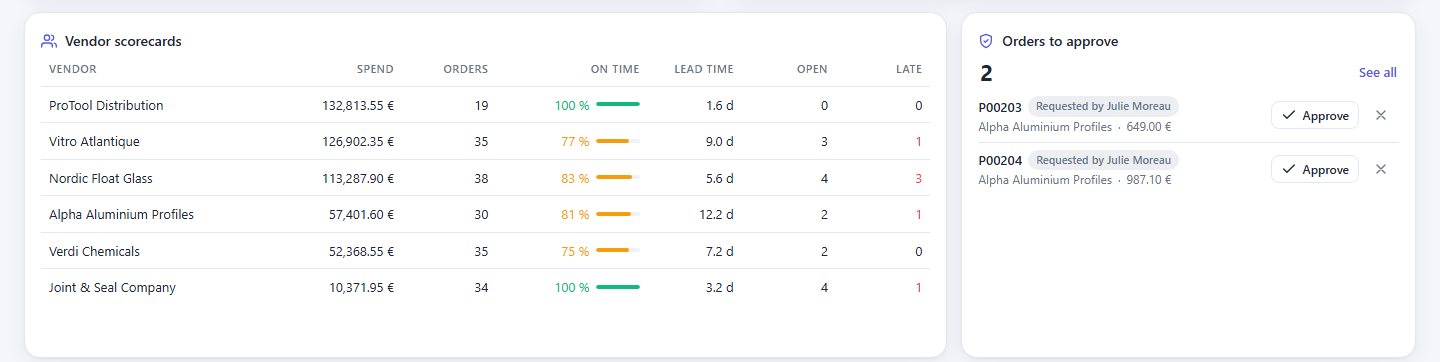Select the ProTool Distribution vendor row

(485, 105)
